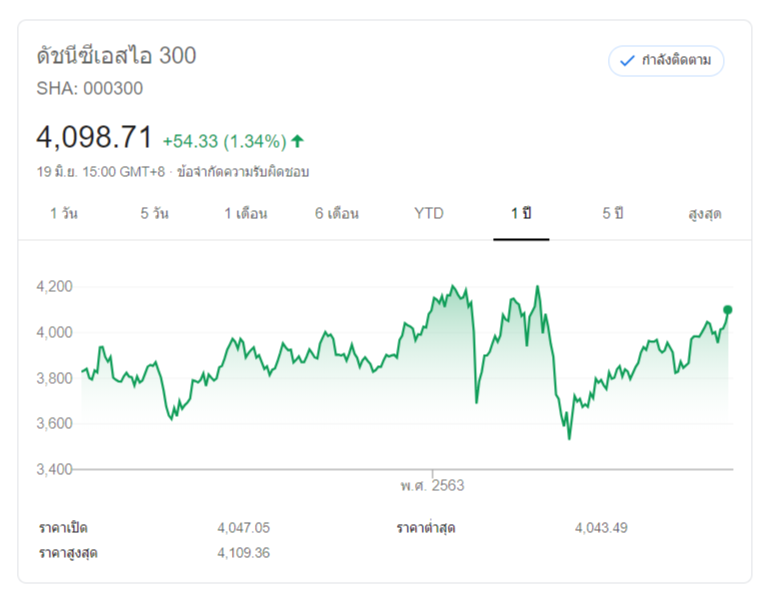The width and height of the screenshot is (763, 599).
Task: Click the +54.33 (1.34%) change value
Action: pyautogui.click(x=224, y=141)
